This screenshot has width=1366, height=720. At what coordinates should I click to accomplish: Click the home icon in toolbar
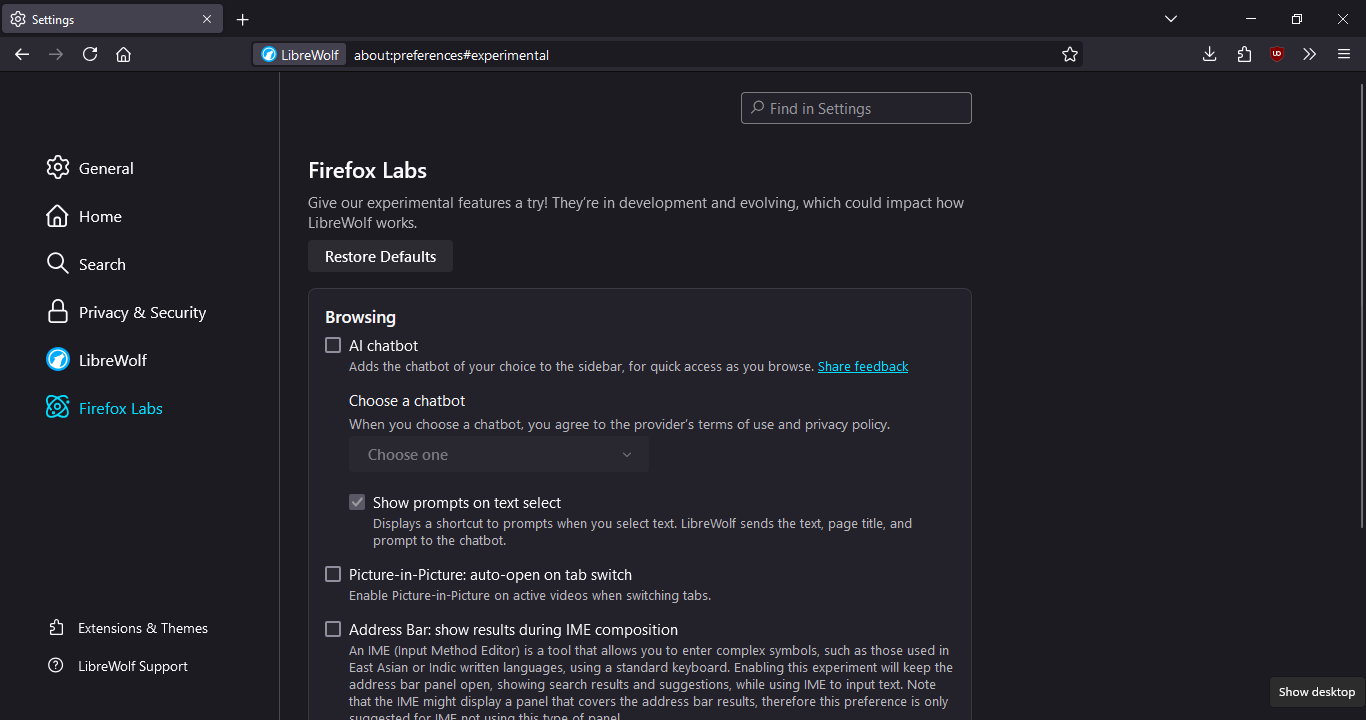point(124,54)
